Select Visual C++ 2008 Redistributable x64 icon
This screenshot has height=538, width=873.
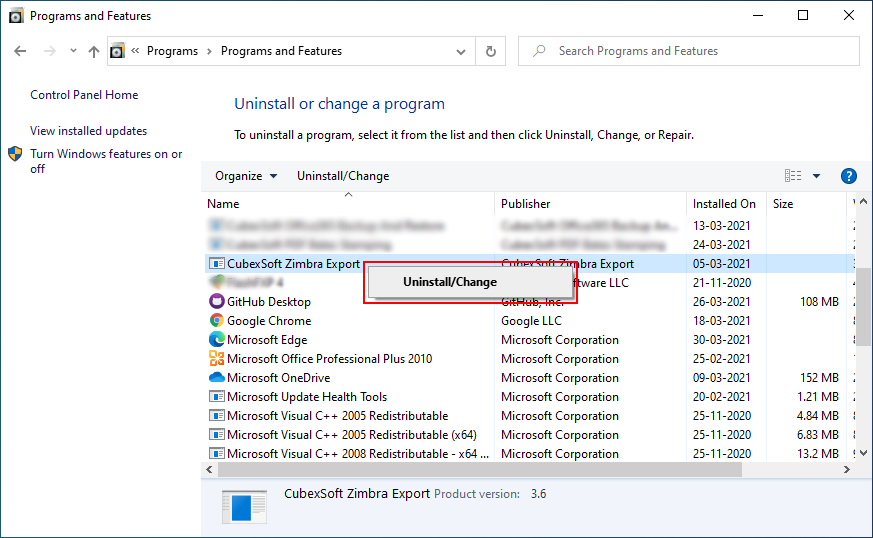tap(217, 453)
